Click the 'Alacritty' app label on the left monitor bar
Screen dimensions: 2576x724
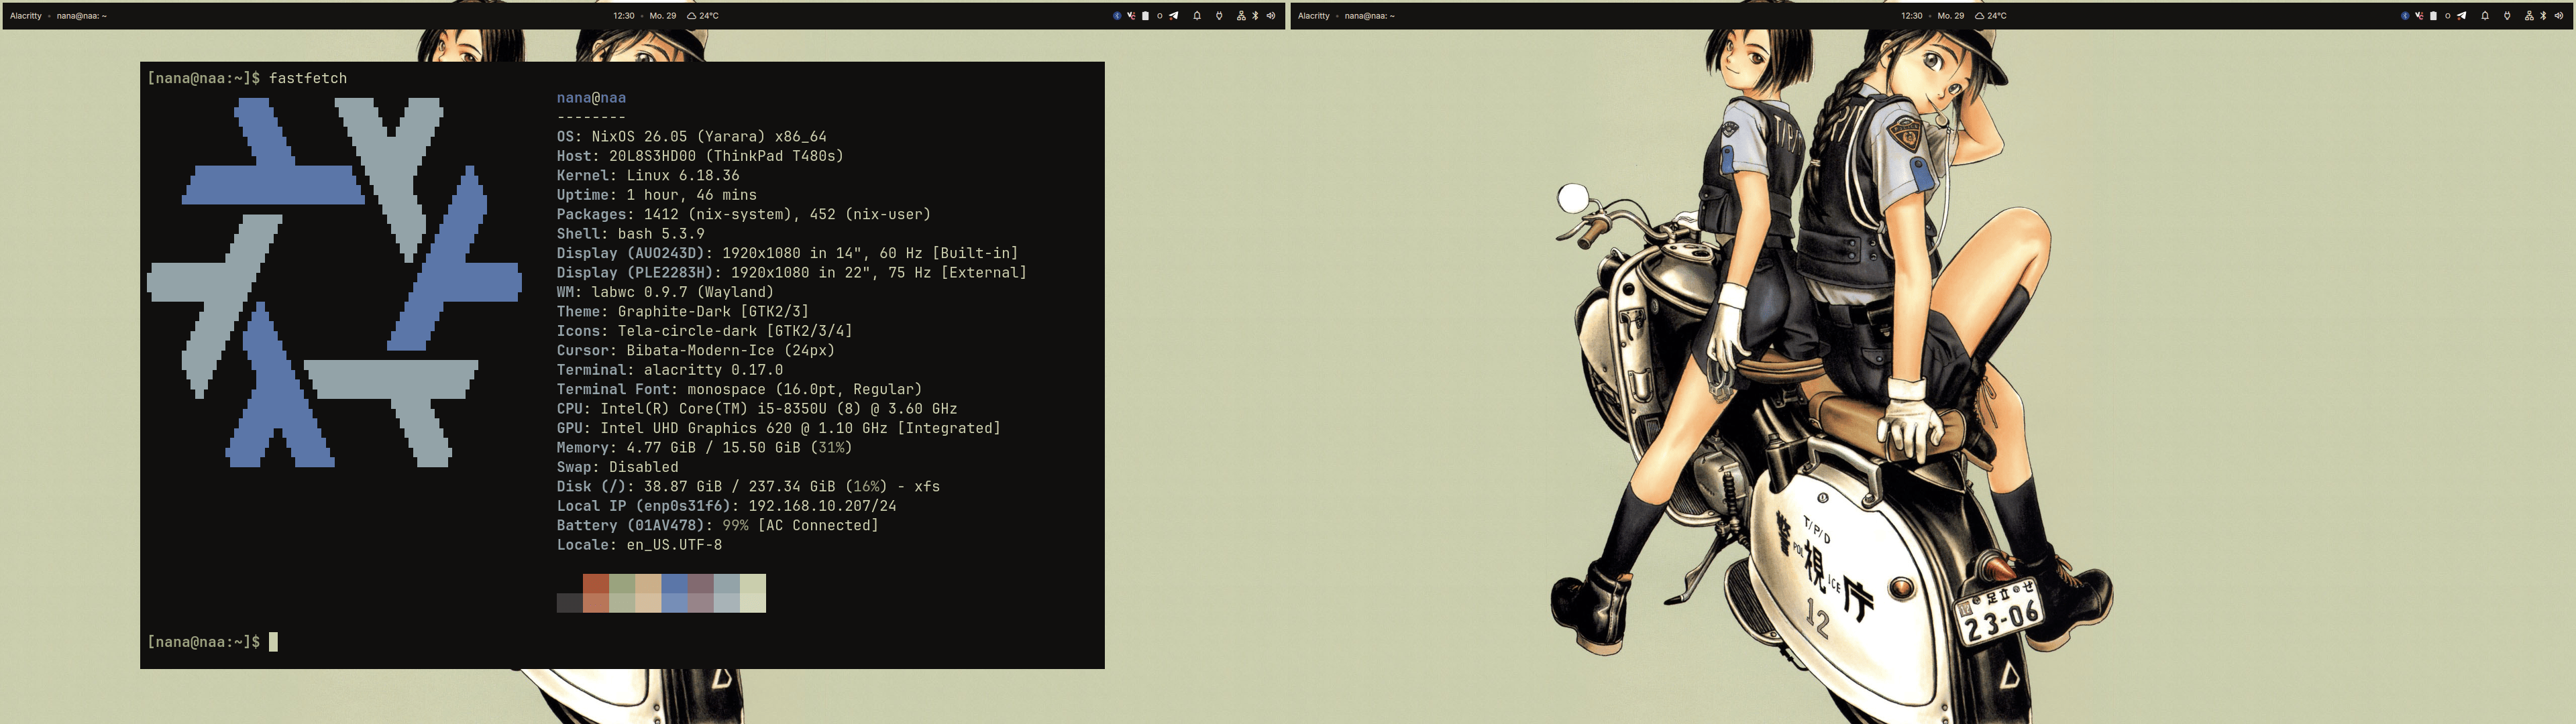coord(26,16)
